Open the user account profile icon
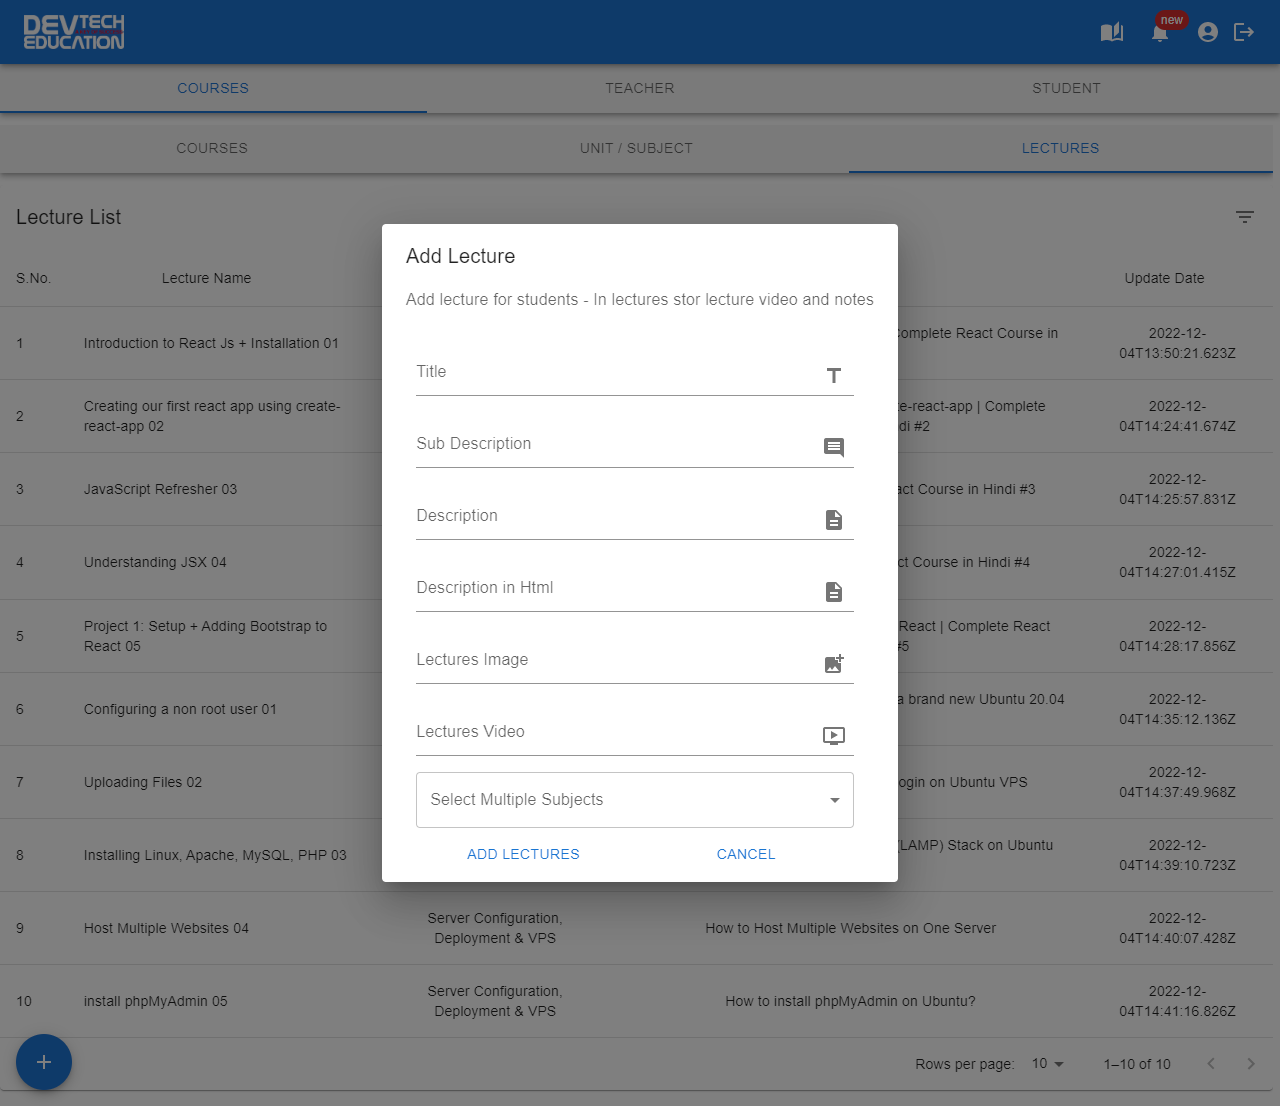Screen dimensions: 1280x1106 pyautogui.click(x=1208, y=32)
